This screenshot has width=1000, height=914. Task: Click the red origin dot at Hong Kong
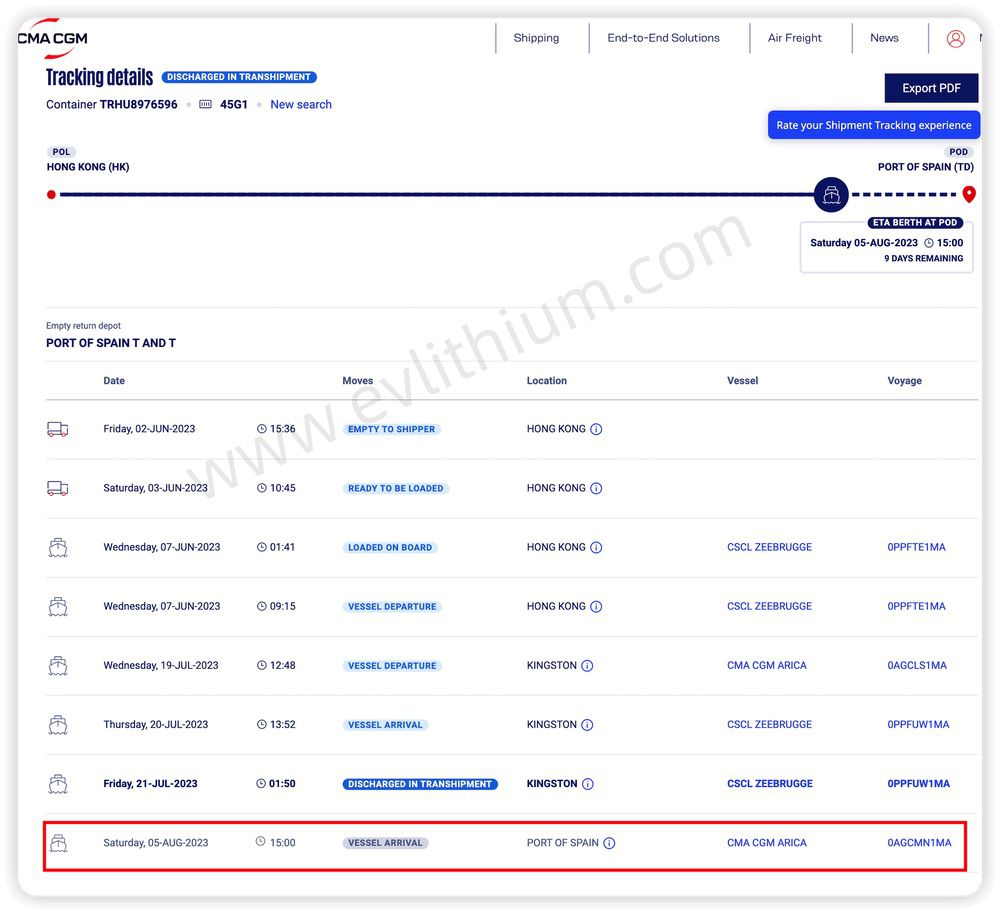click(x=51, y=195)
